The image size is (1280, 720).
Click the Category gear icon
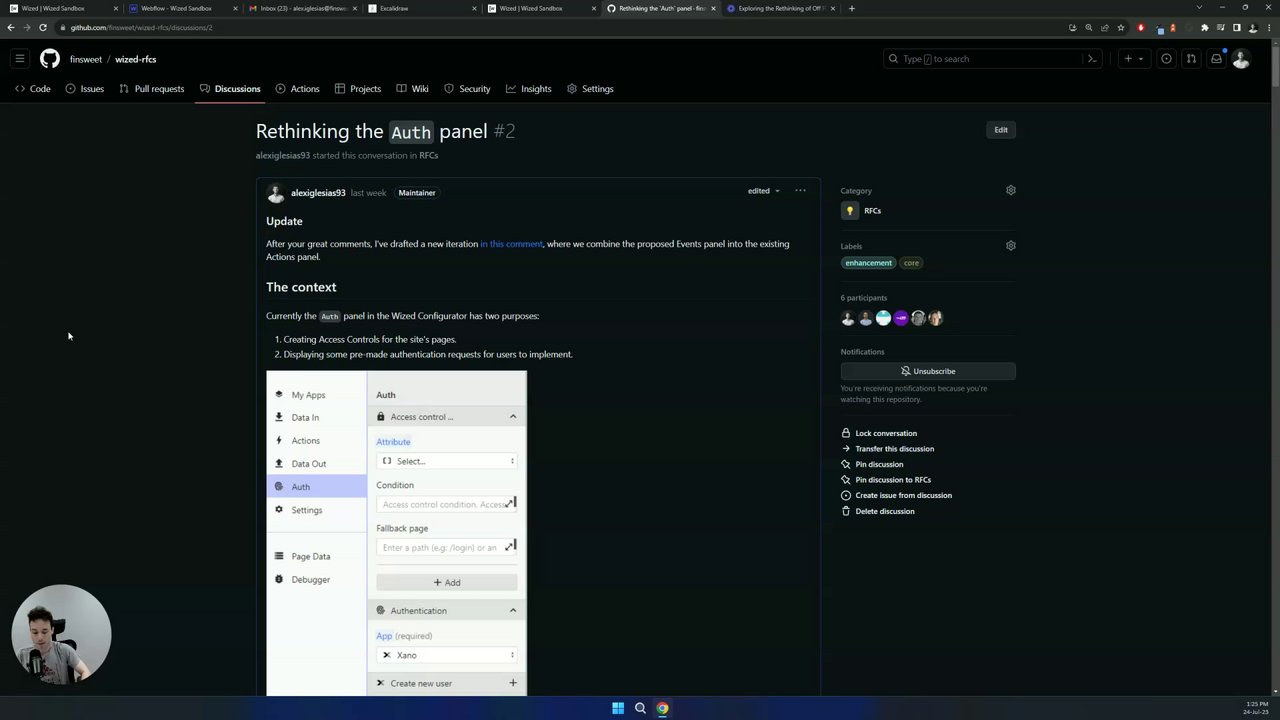[1010, 190]
